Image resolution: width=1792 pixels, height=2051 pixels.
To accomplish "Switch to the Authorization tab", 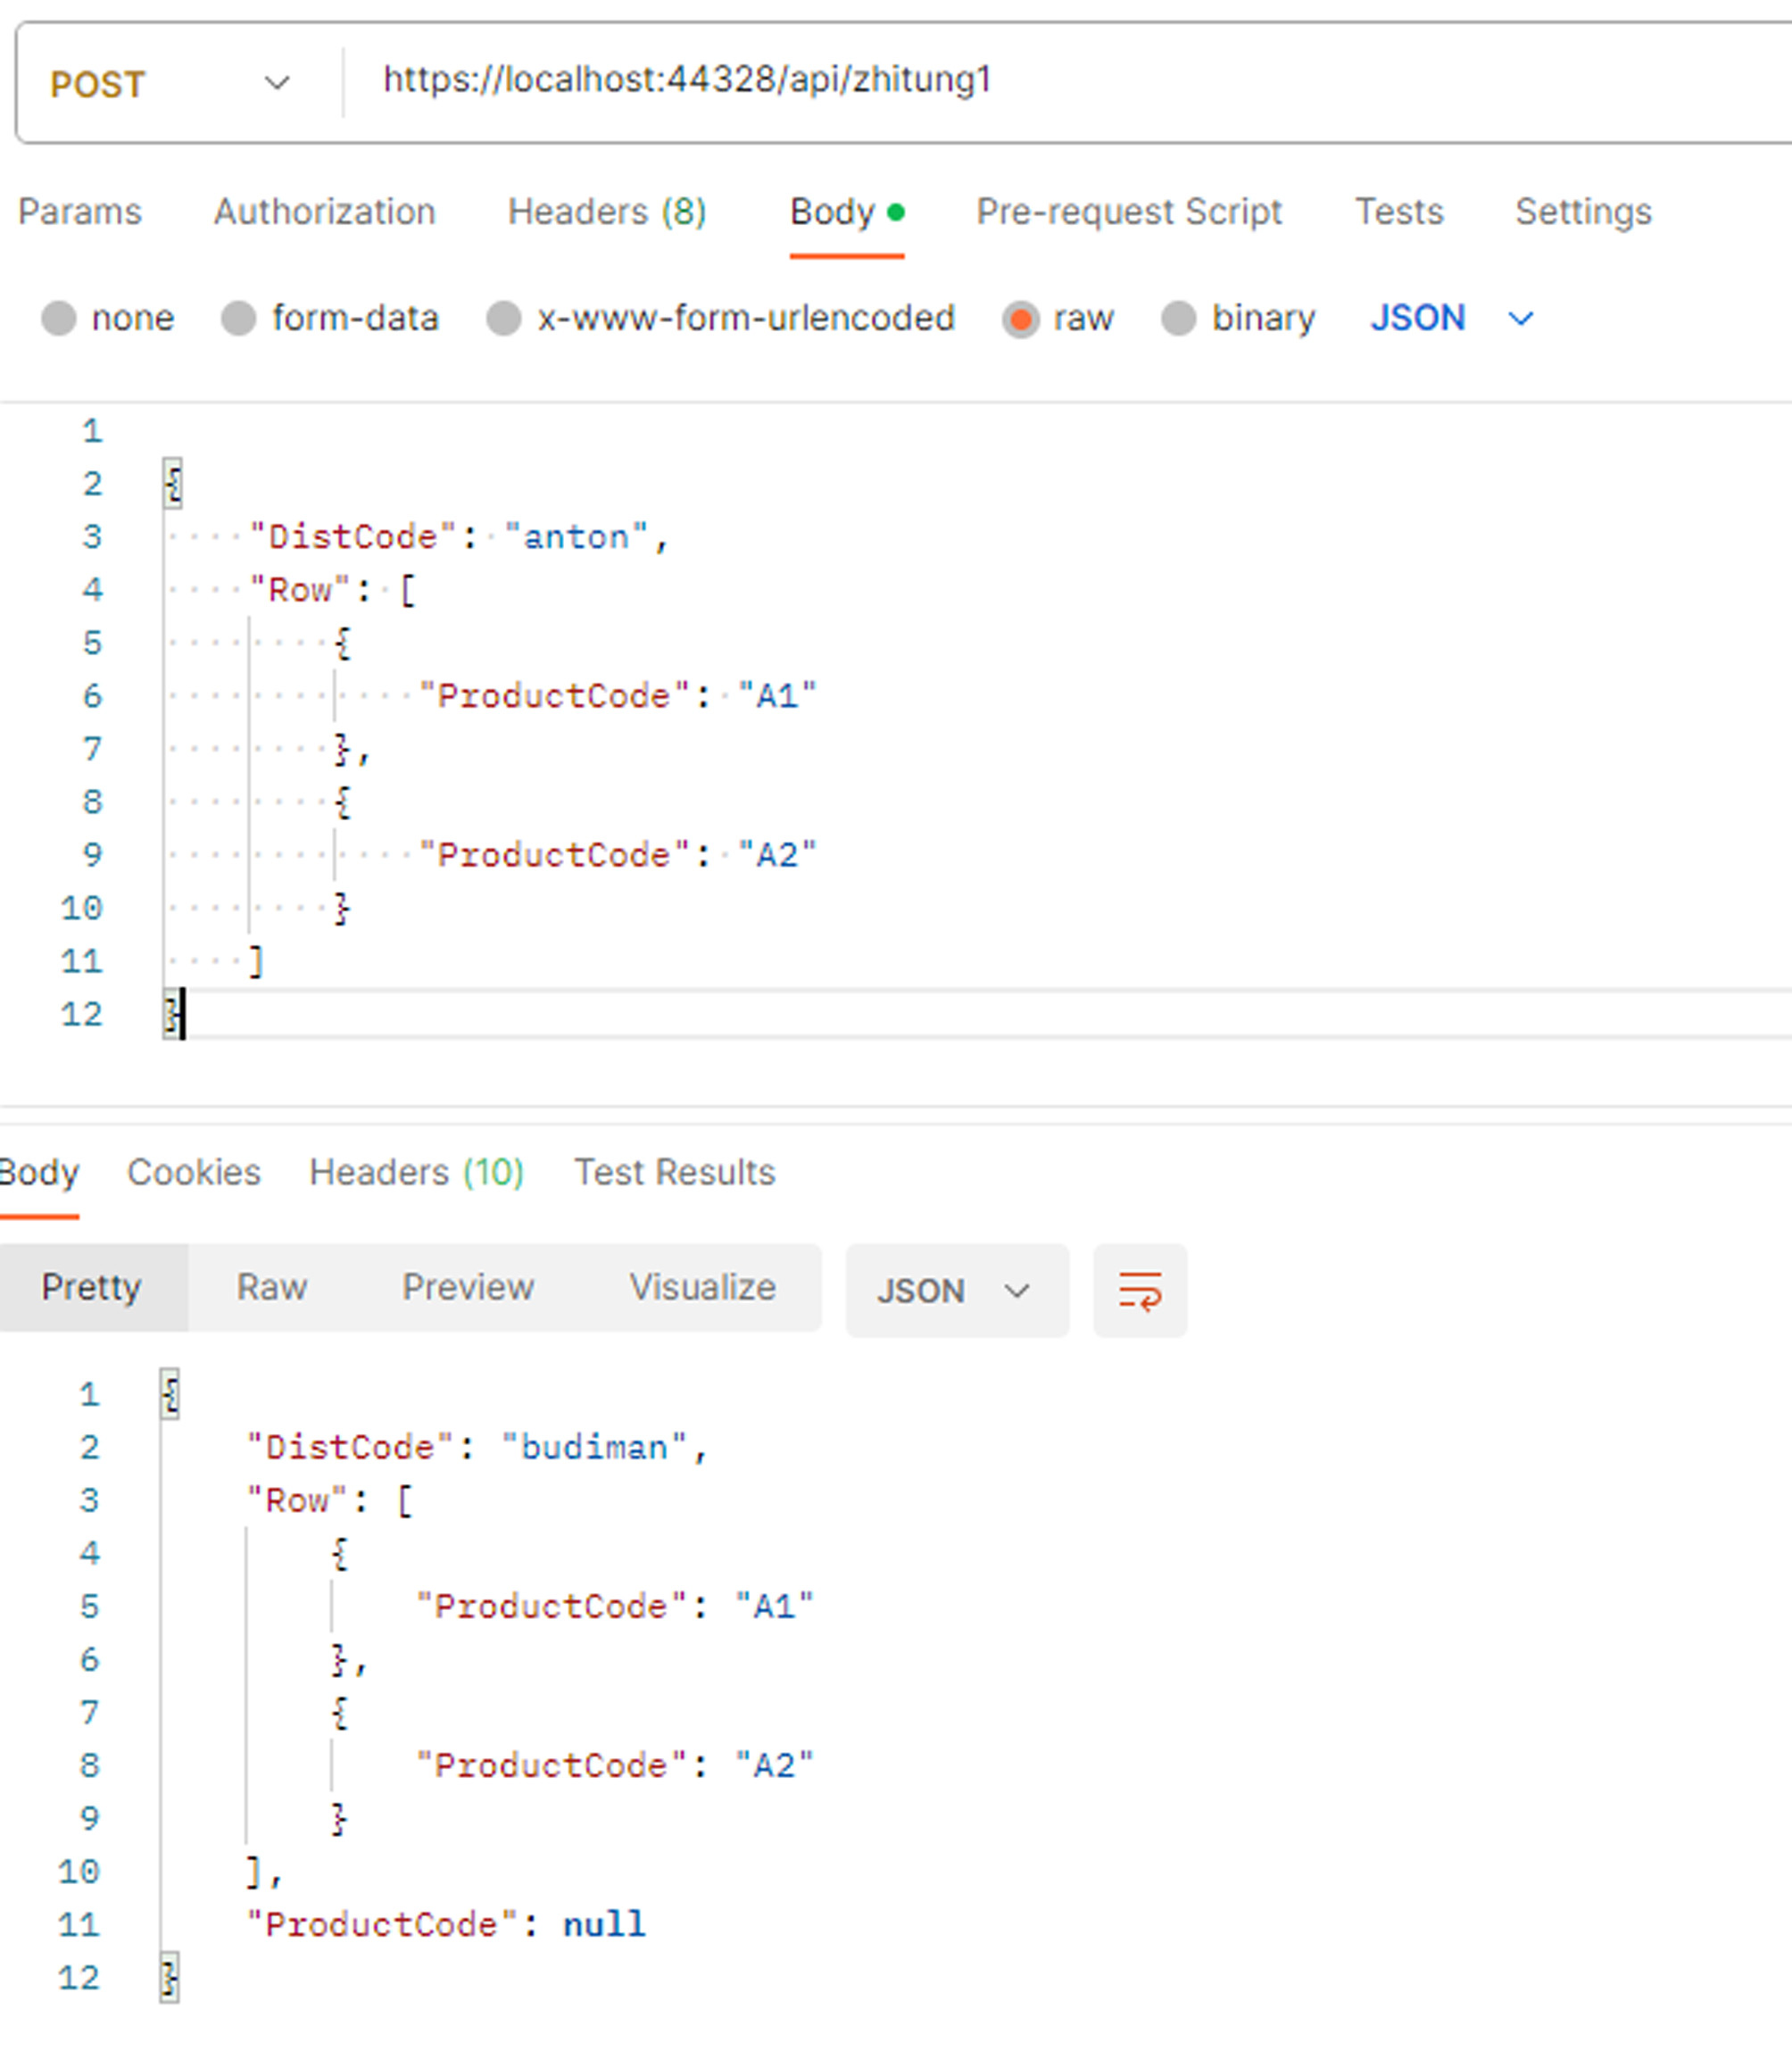I will pyautogui.click(x=324, y=212).
